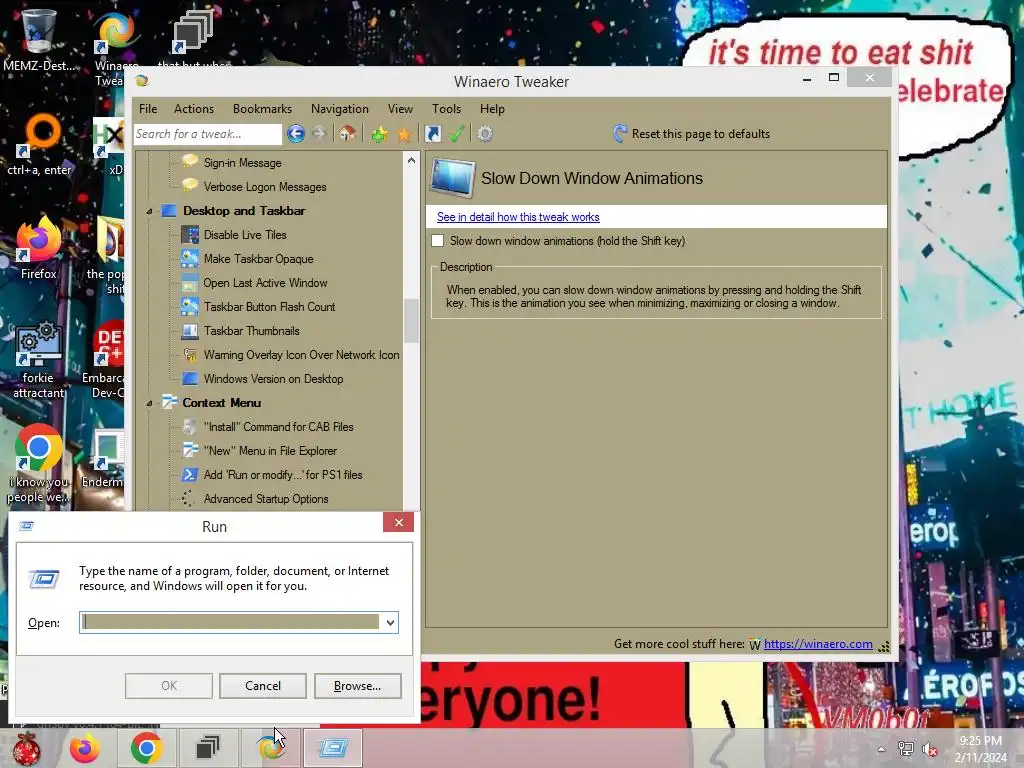Screen dimensions: 1024x768
Task: Click the Reset this page icon
Action: pos(620,134)
